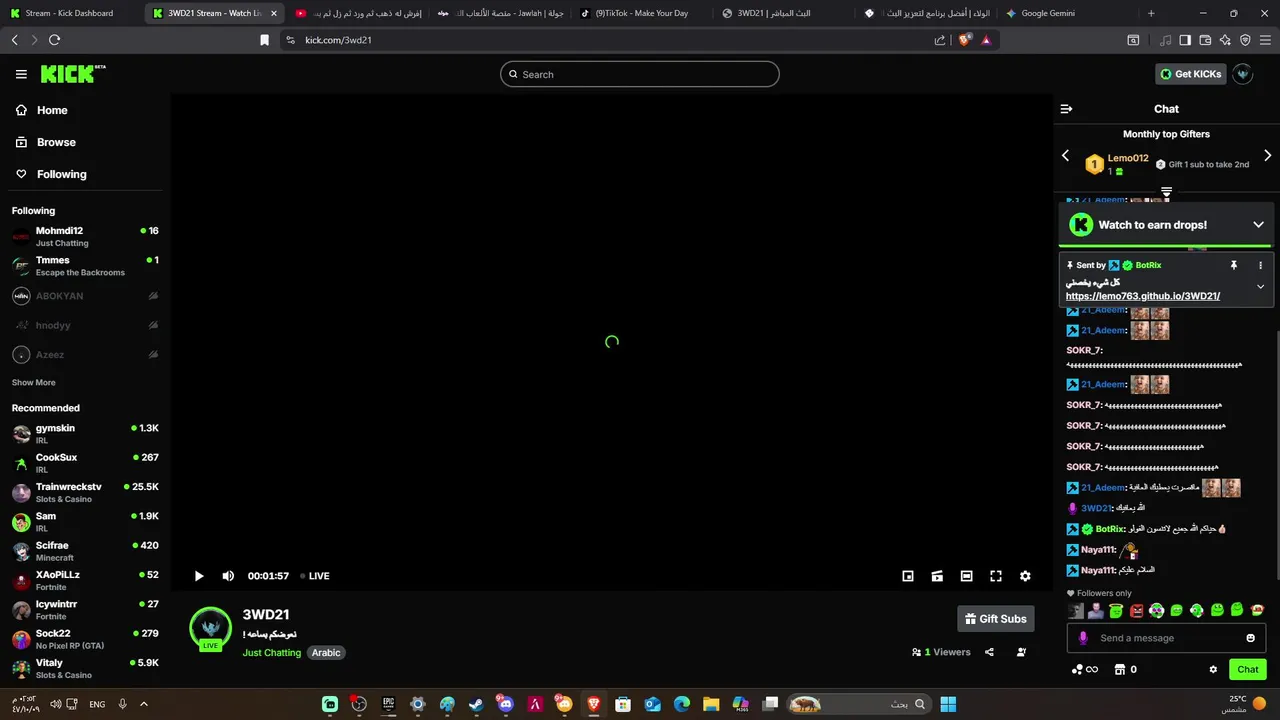This screenshot has width=1280, height=720.
Task: Open the Kick shop icon with 0
Action: [1125, 670]
